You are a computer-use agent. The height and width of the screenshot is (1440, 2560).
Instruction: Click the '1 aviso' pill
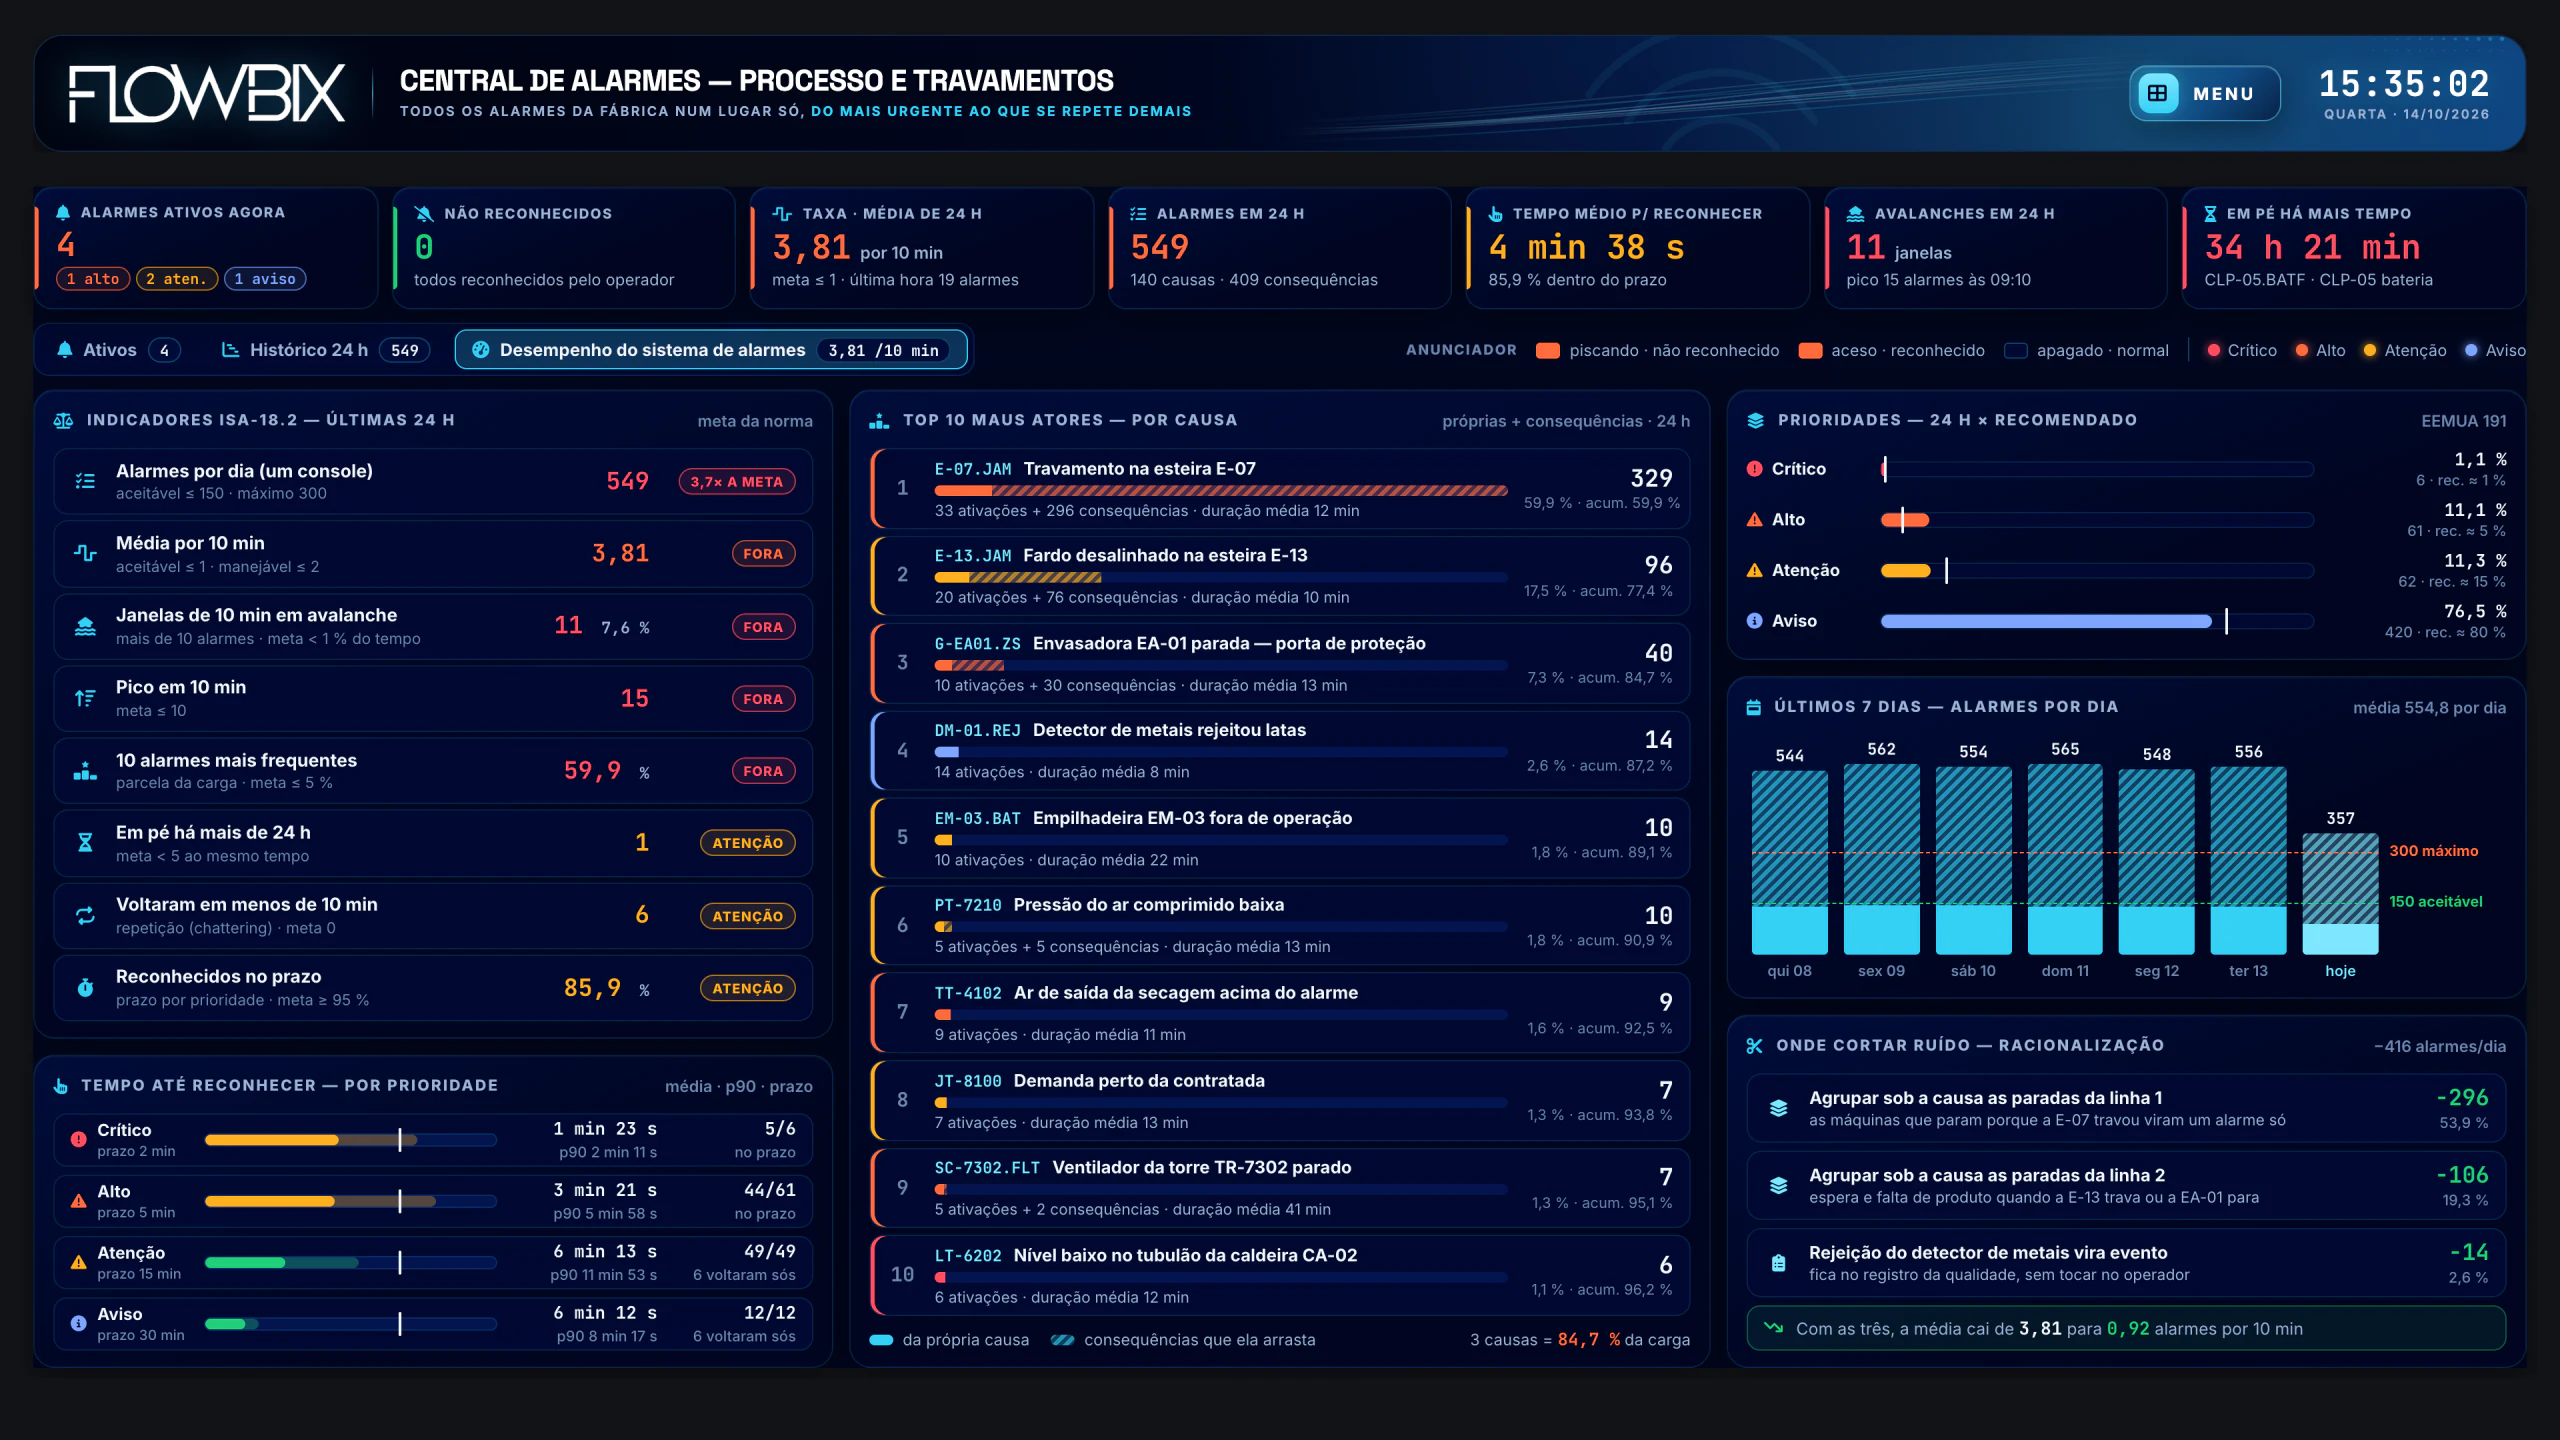[265, 279]
